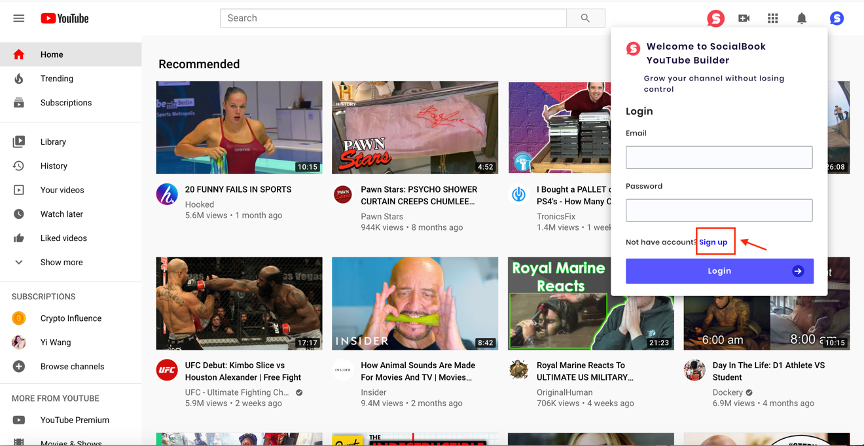The width and height of the screenshot is (864, 446).
Task: Click the Yi Wang channel avatar
Action: [19, 342]
